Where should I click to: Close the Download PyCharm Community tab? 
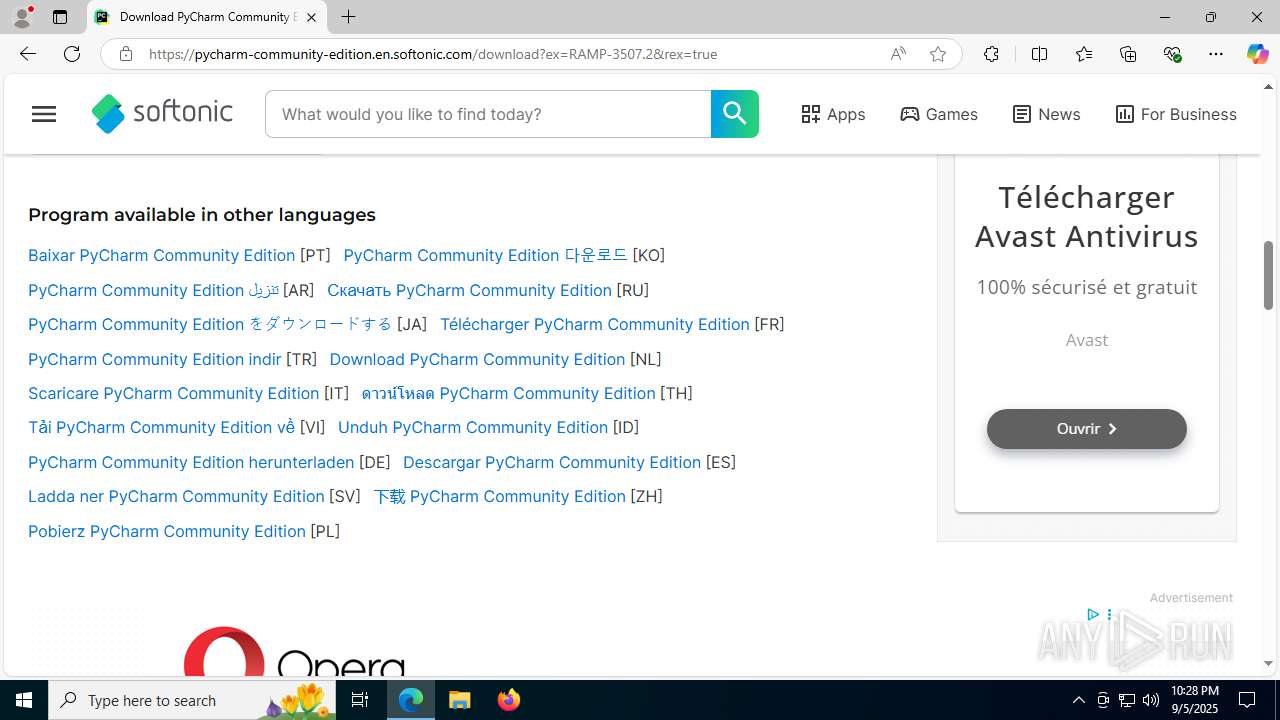tap(311, 17)
